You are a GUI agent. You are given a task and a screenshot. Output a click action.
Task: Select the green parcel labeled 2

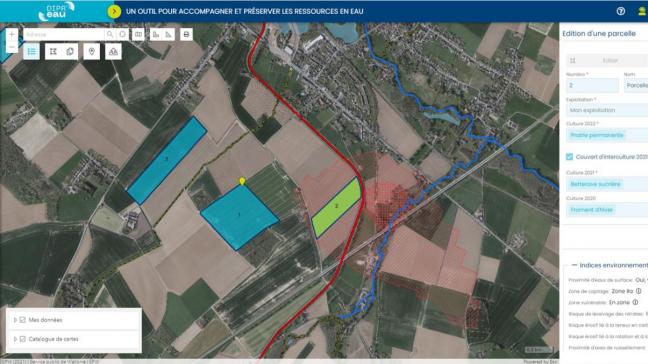click(x=336, y=207)
